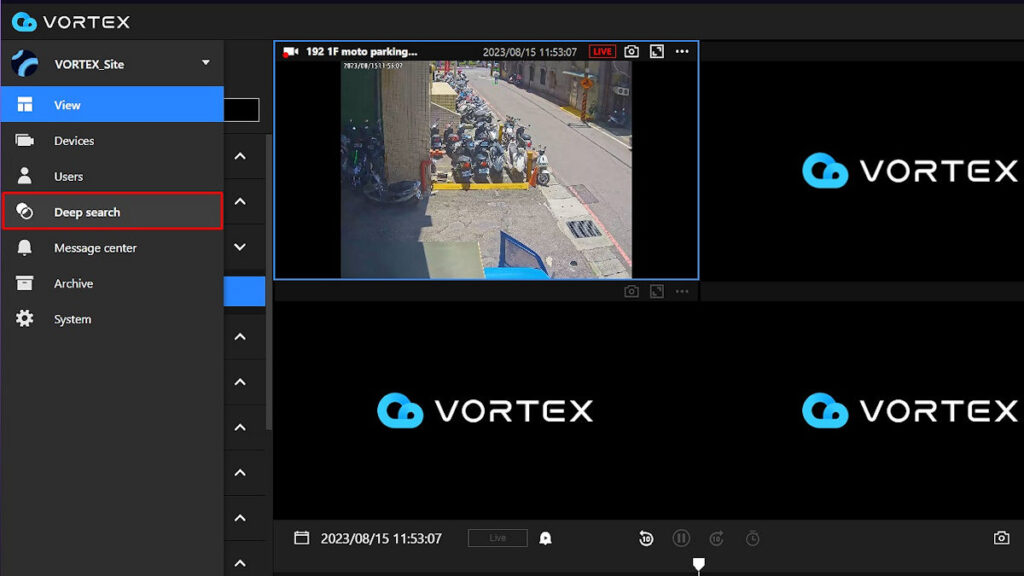Switch stream to Live mode
This screenshot has width=1024, height=576.
coord(496,537)
